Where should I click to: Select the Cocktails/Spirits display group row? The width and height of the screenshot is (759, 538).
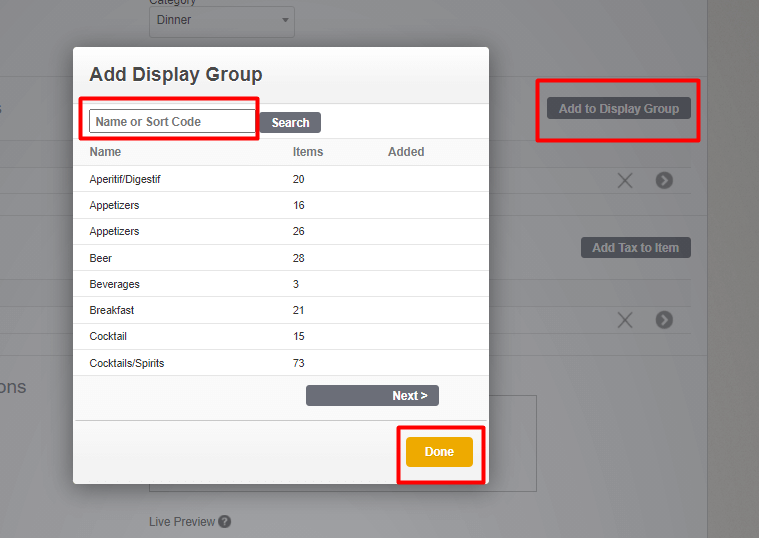pos(127,363)
